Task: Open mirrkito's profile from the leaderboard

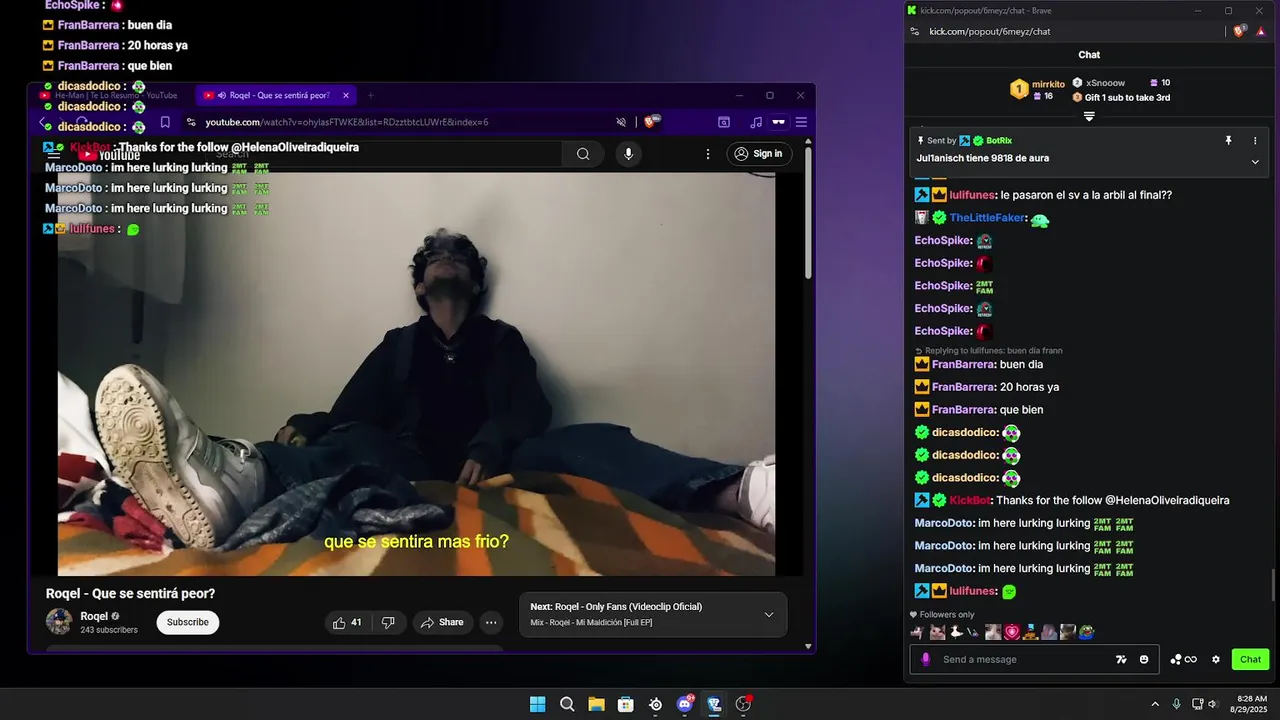Action: coord(1048,85)
